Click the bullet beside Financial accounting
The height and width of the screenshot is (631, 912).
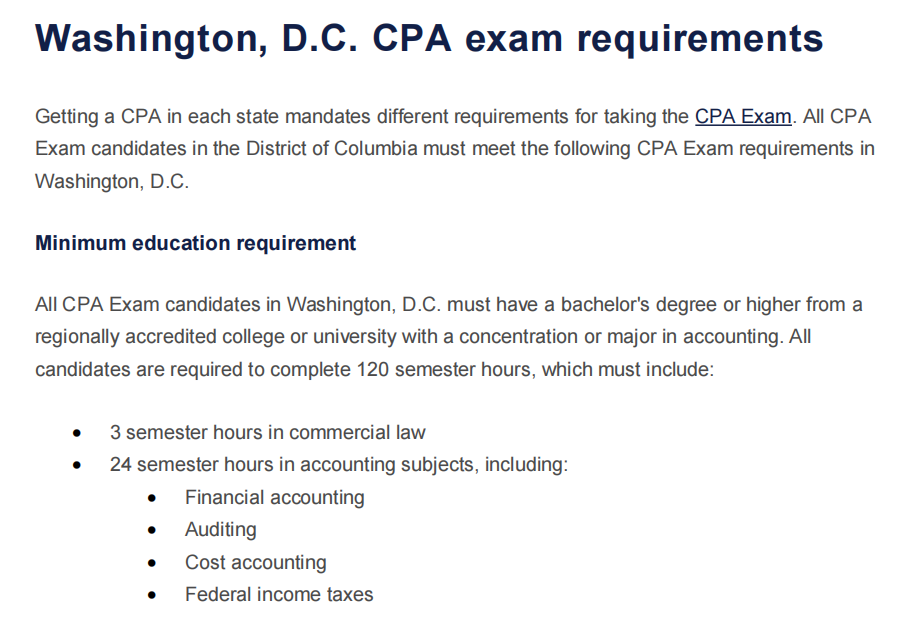[152, 498]
